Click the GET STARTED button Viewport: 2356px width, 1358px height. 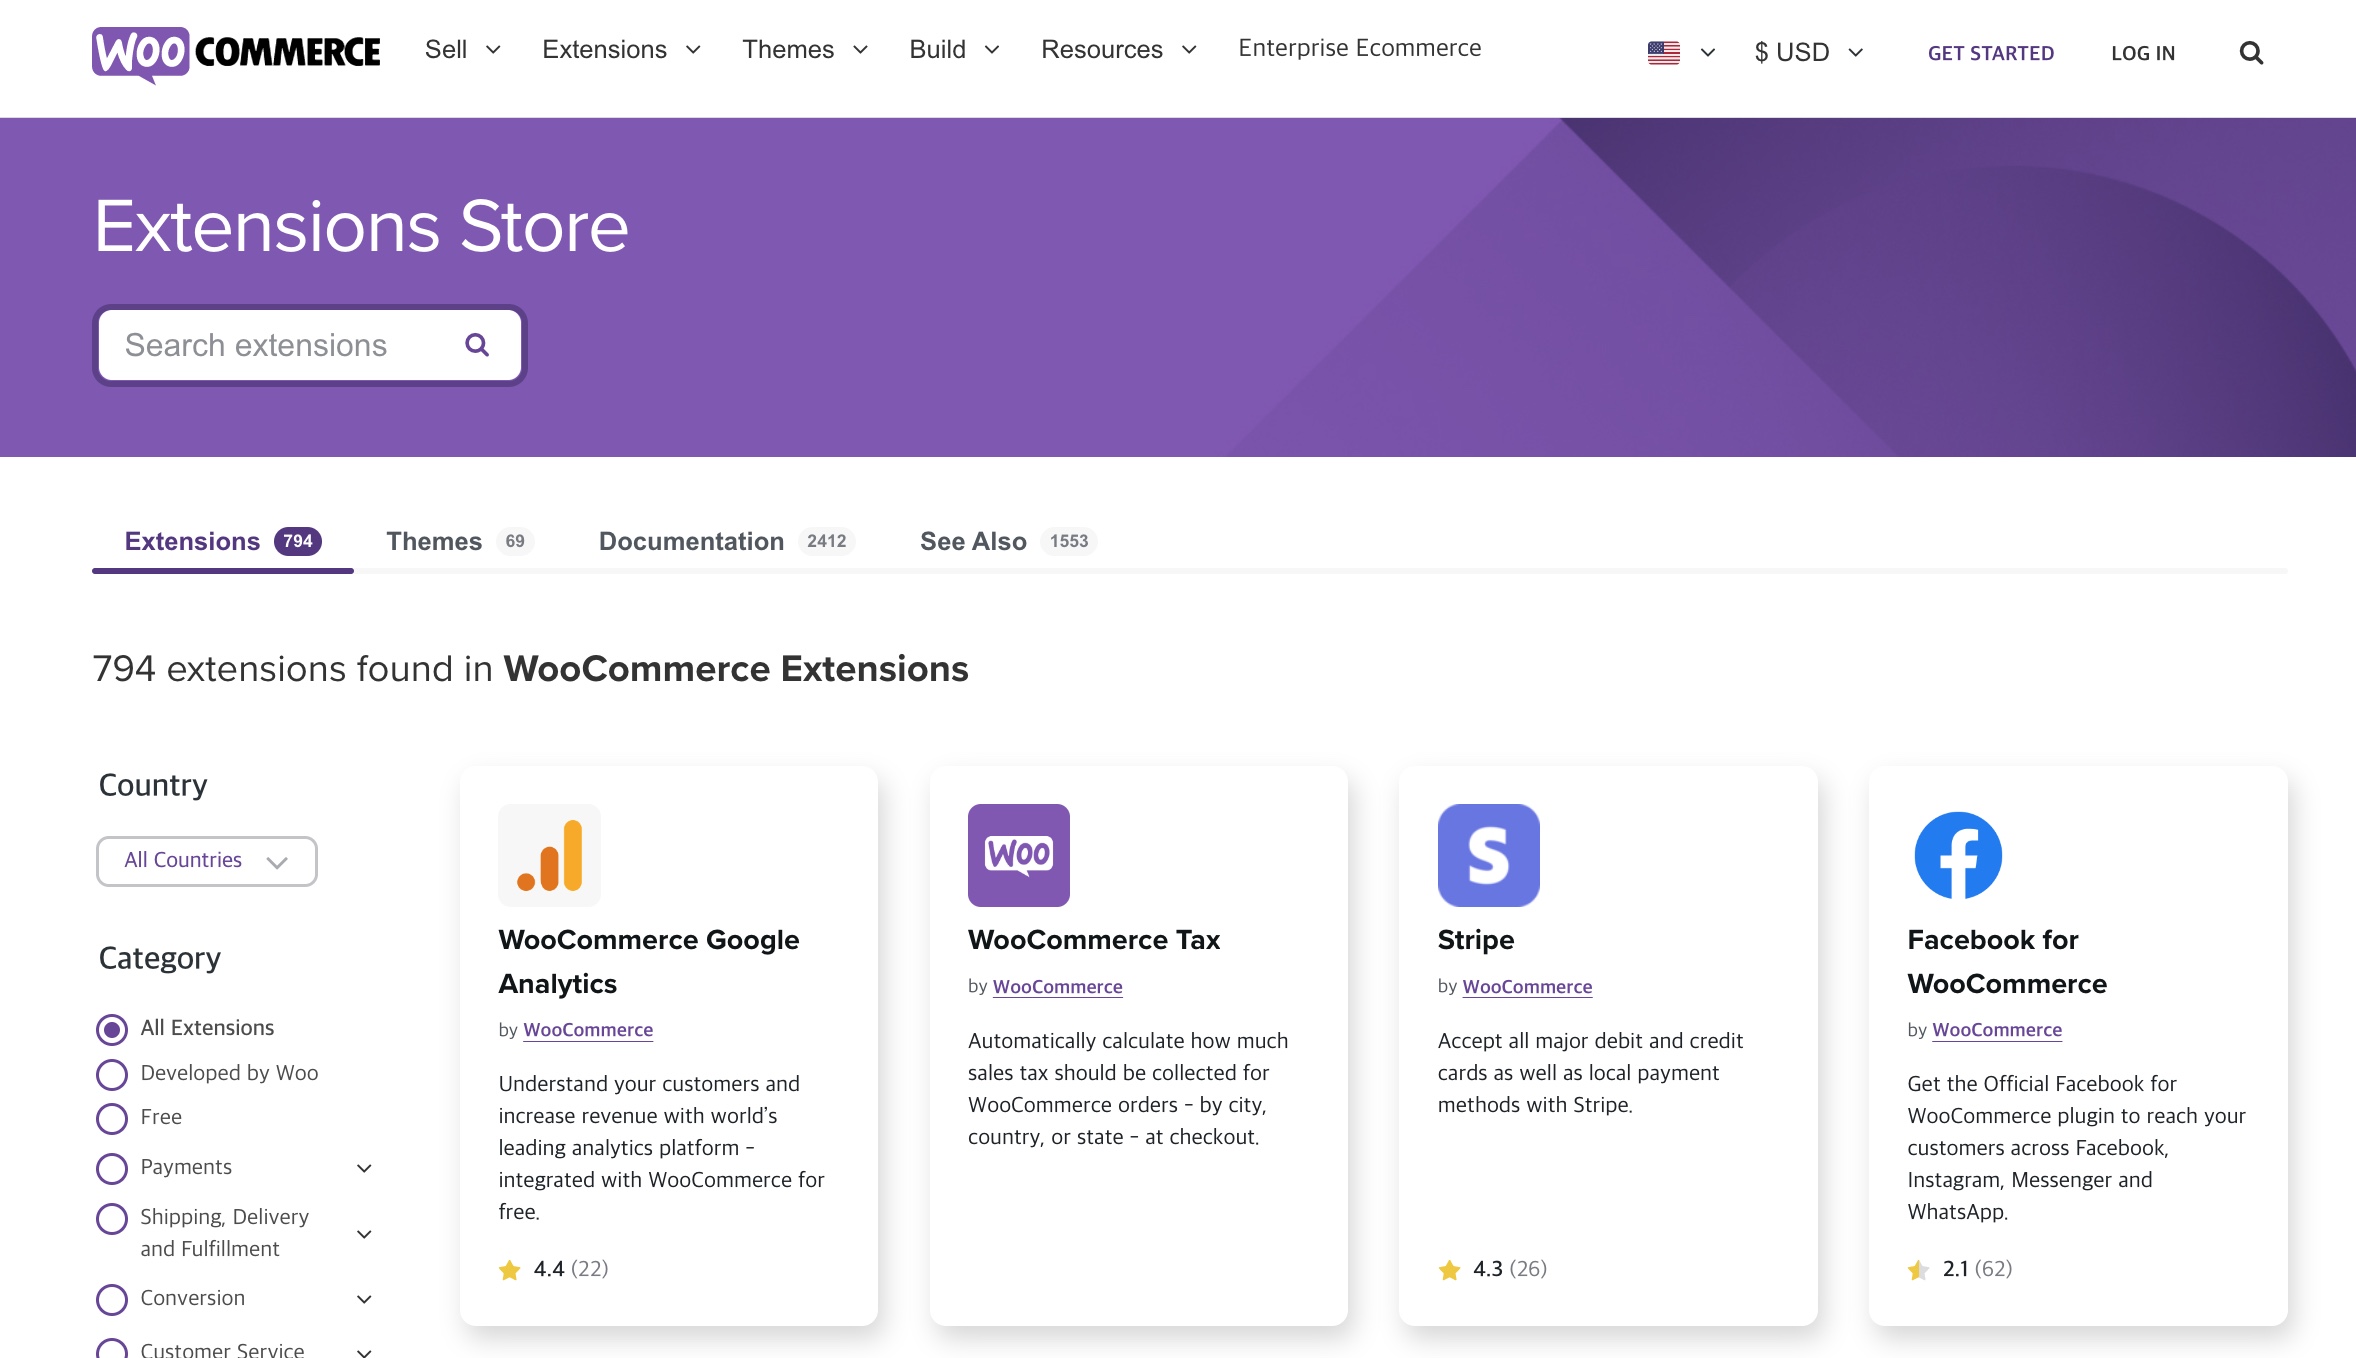click(1990, 52)
